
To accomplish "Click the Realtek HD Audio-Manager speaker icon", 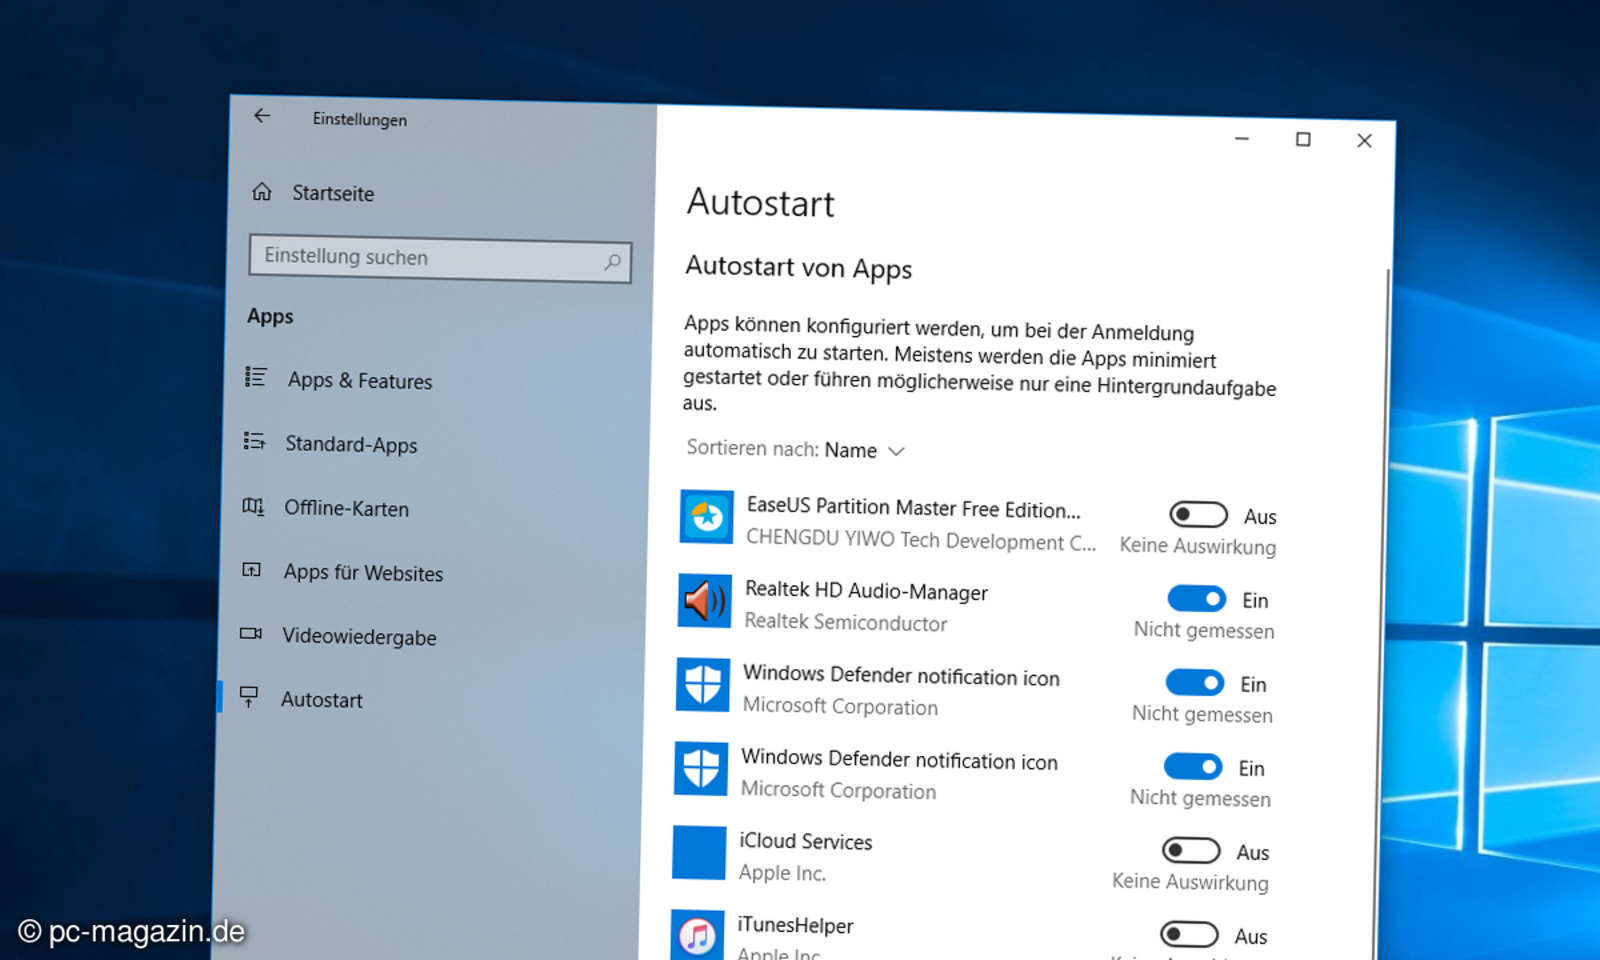I will tap(704, 601).
